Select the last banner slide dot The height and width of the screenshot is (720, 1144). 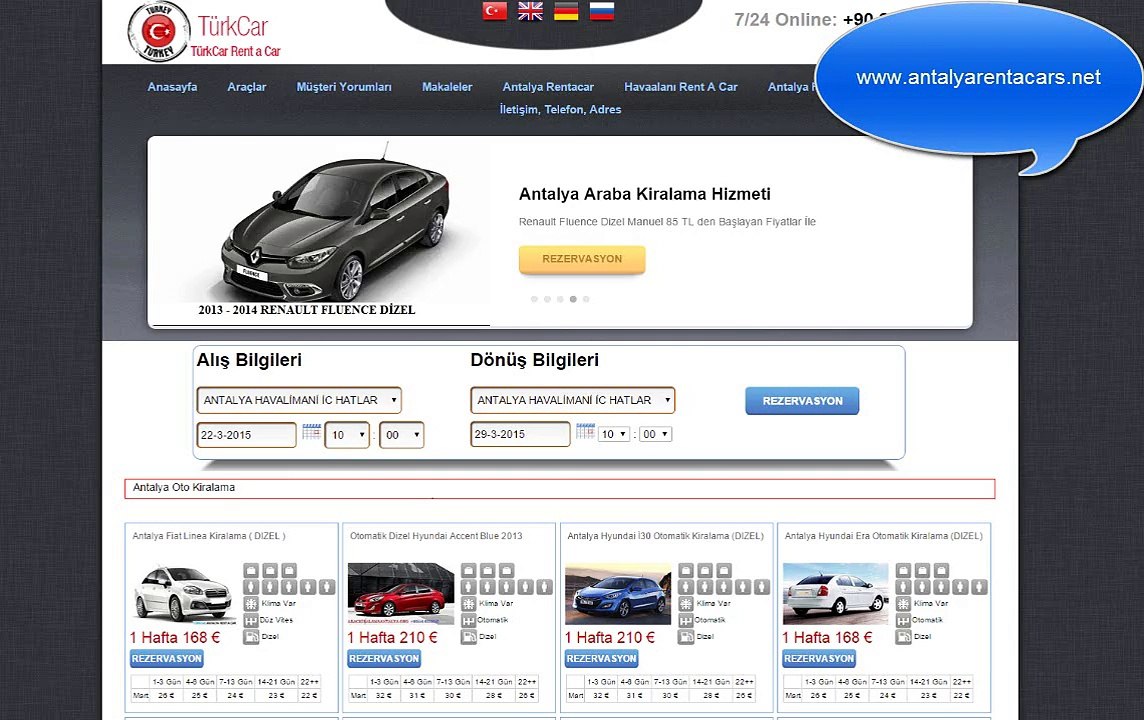coord(586,299)
